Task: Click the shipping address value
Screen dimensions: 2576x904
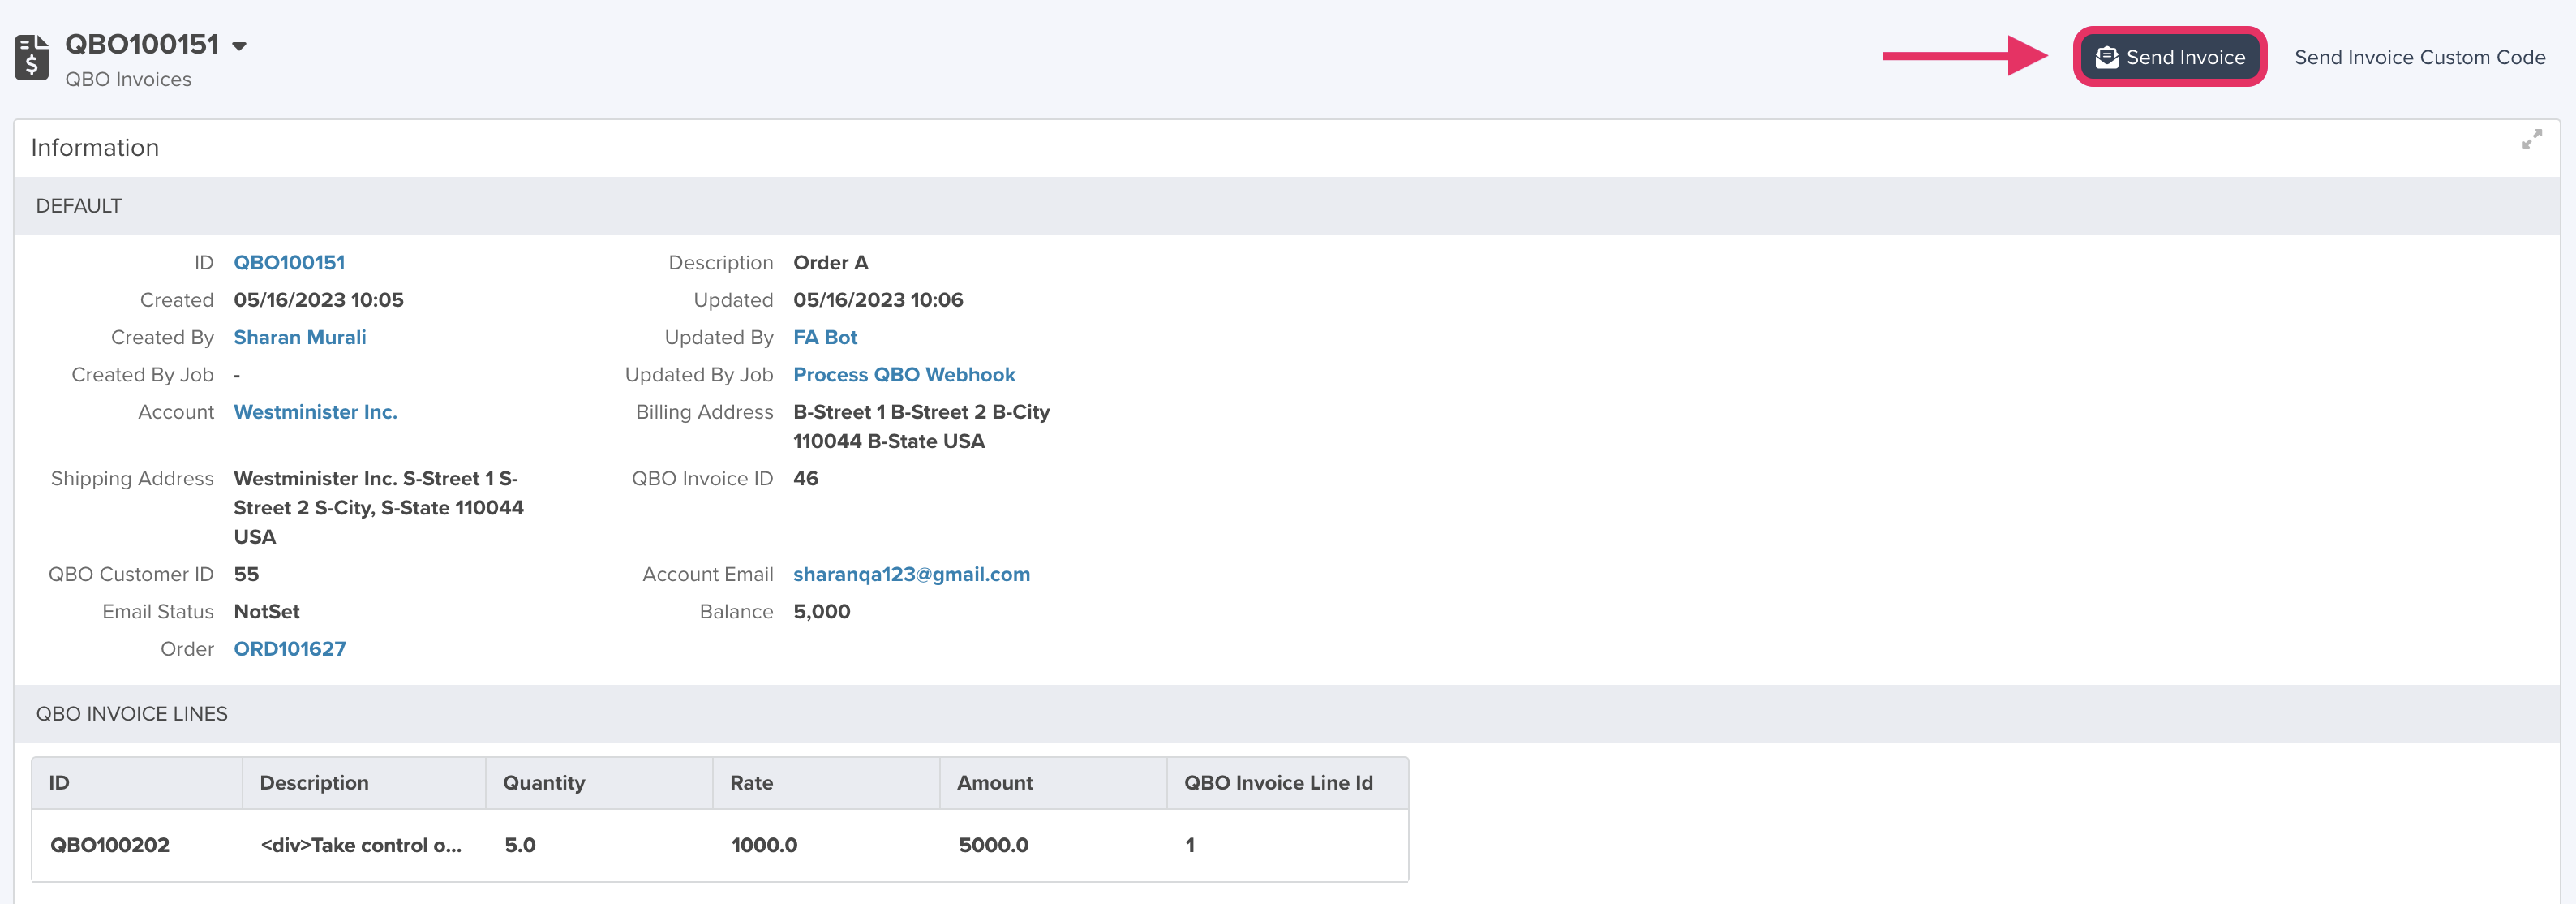Action: pos(378,508)
